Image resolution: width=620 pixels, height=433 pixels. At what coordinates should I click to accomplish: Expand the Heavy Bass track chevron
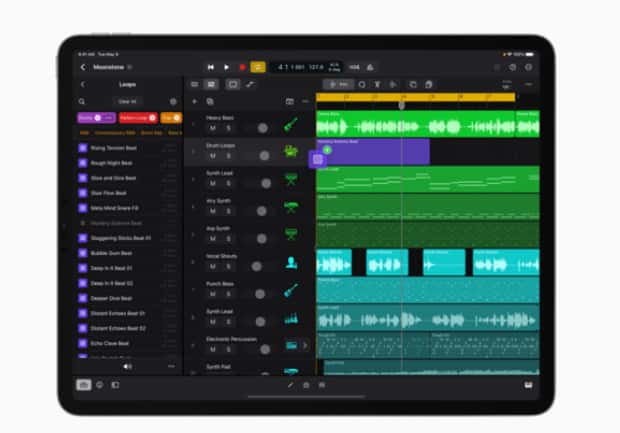click(x=194, y=124)
